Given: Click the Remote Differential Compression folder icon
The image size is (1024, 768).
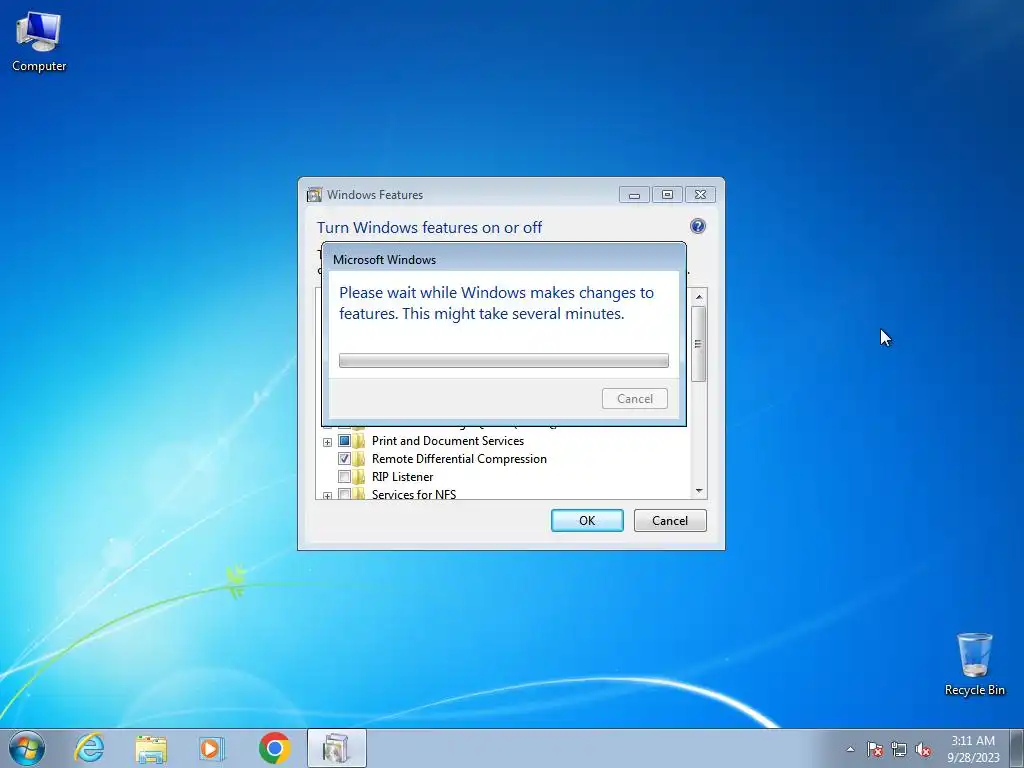Looking at the screenshot, I should click(359, 458).
